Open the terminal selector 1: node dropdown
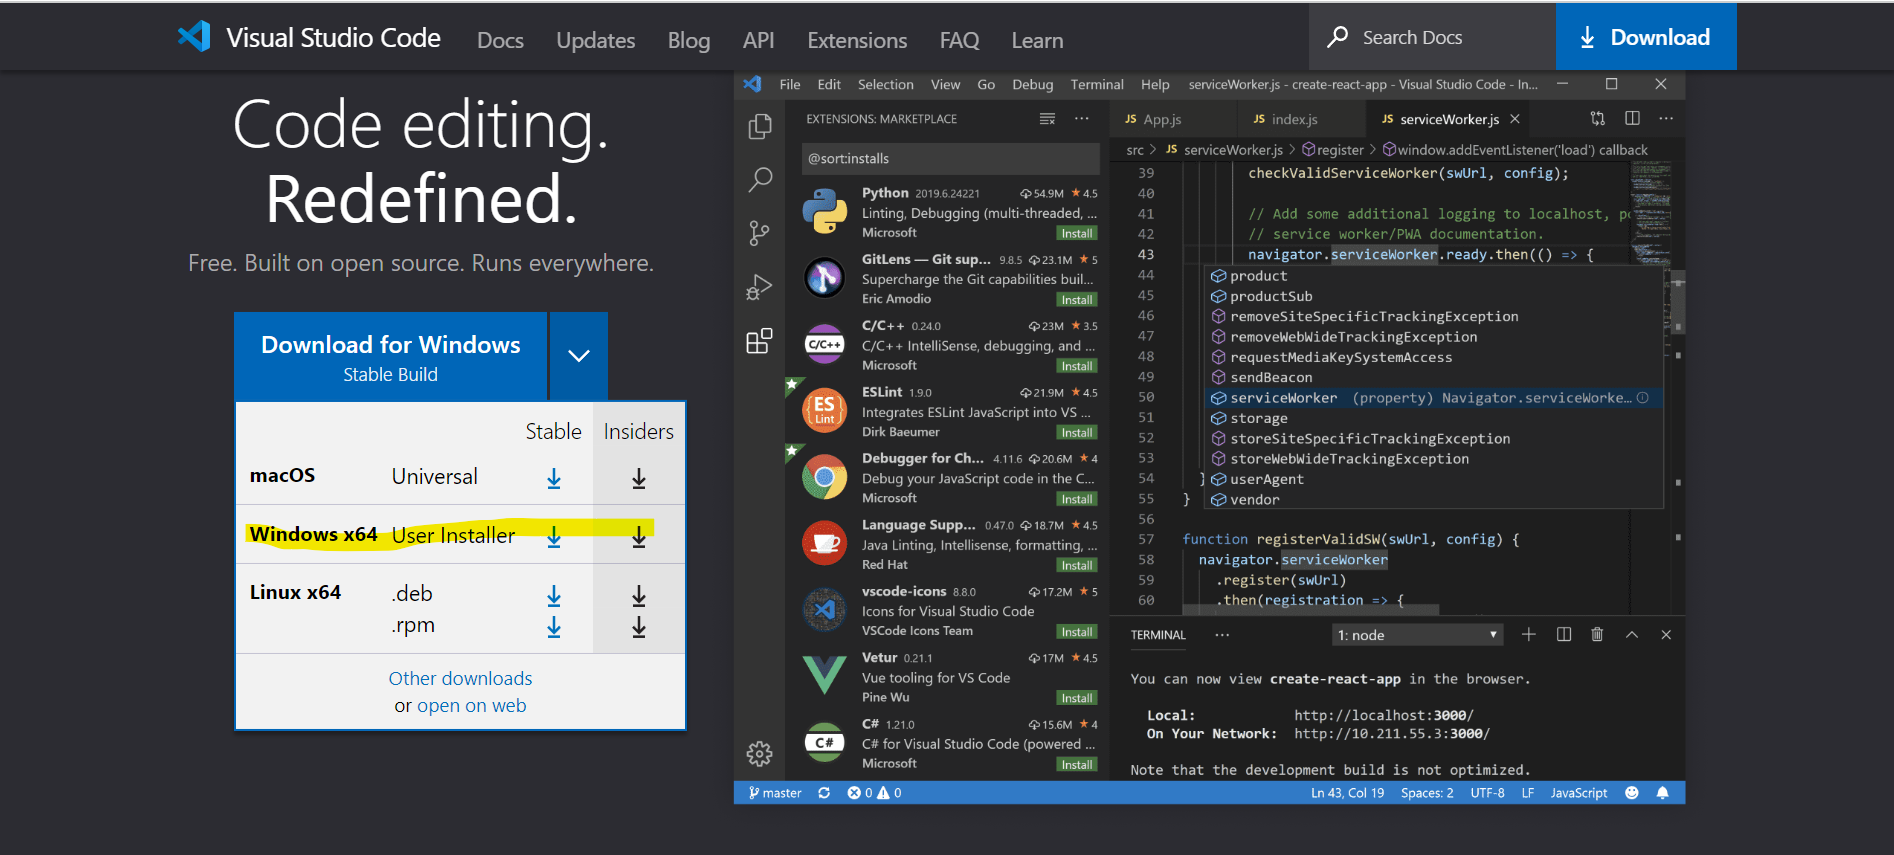The image size is (1894, 855). click(1417, 635)
